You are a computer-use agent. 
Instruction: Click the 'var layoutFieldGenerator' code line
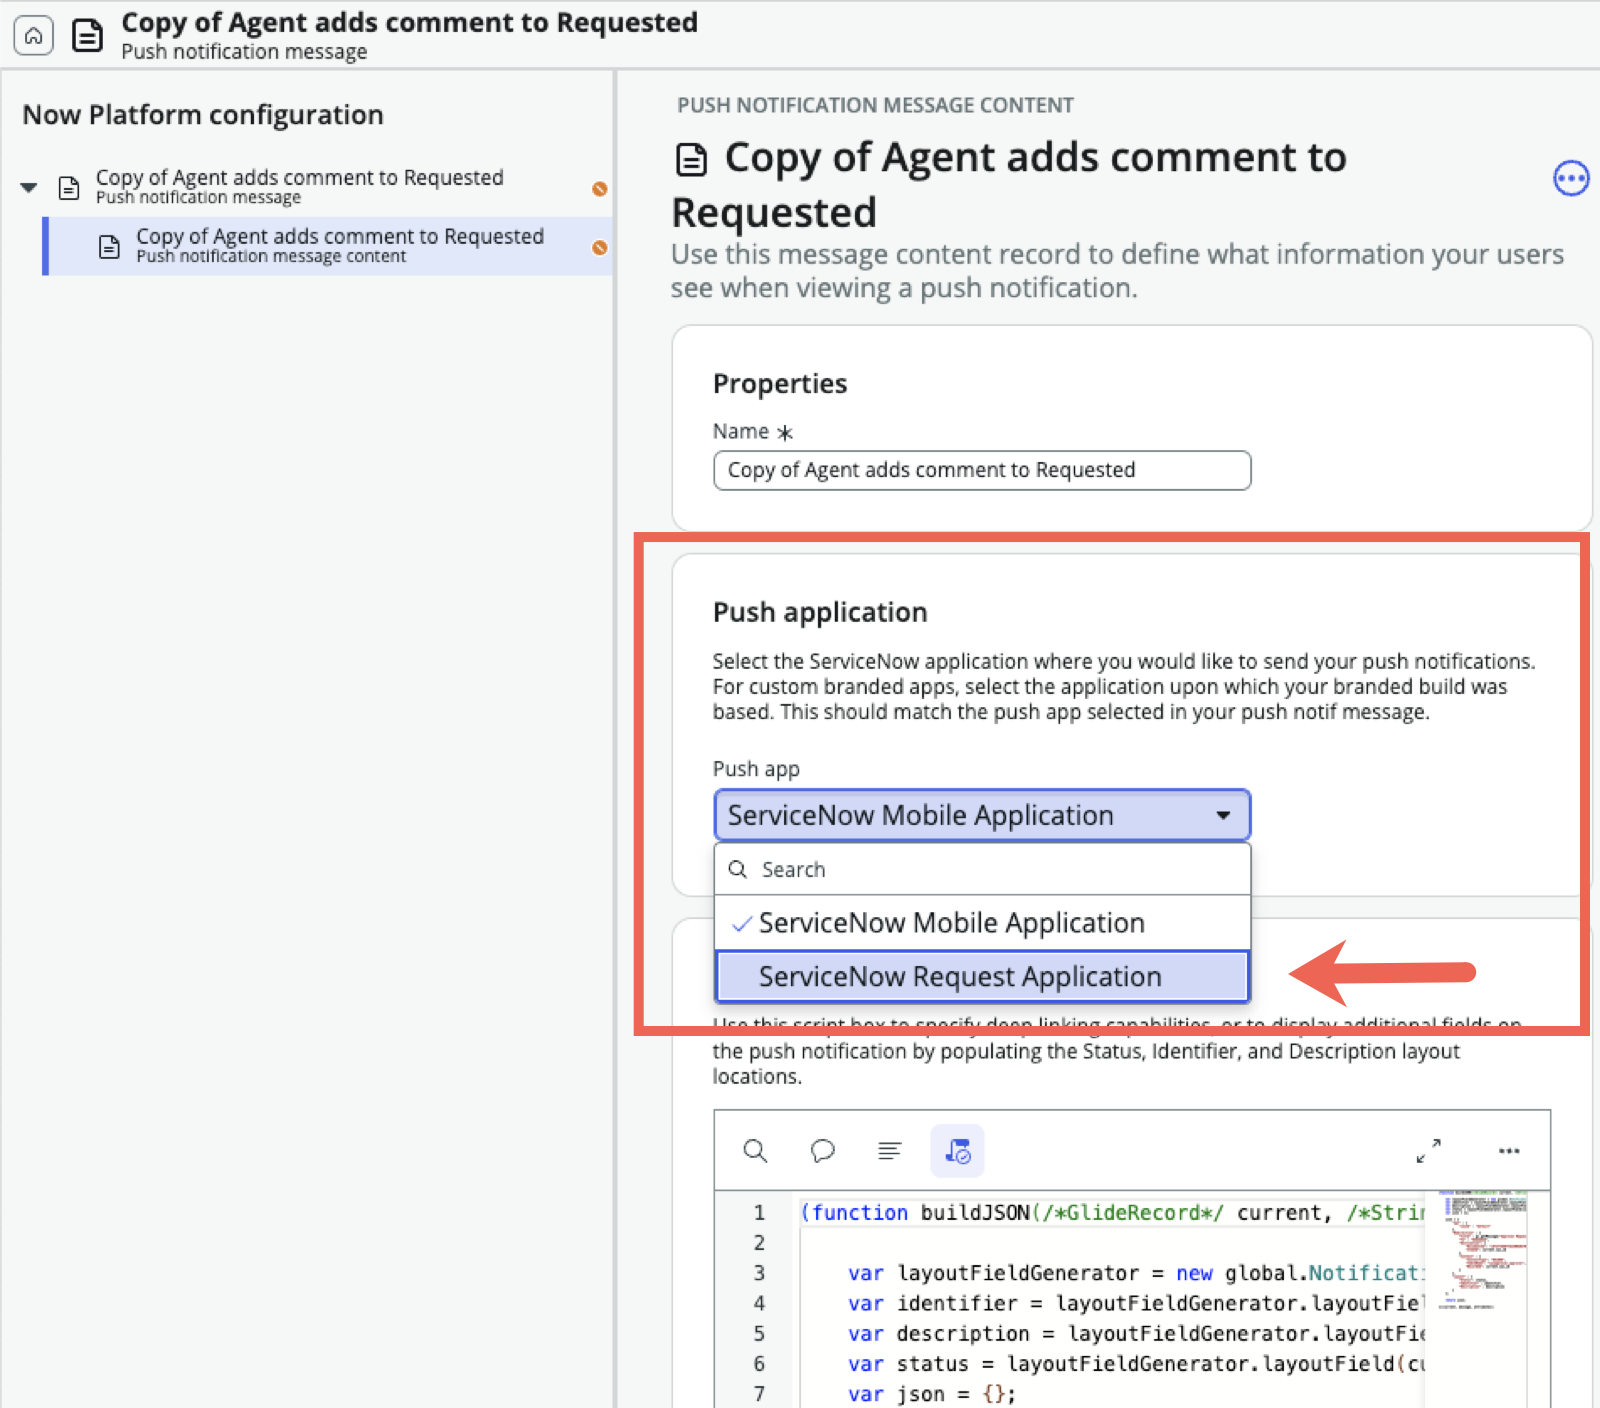coord(1136,1273)
